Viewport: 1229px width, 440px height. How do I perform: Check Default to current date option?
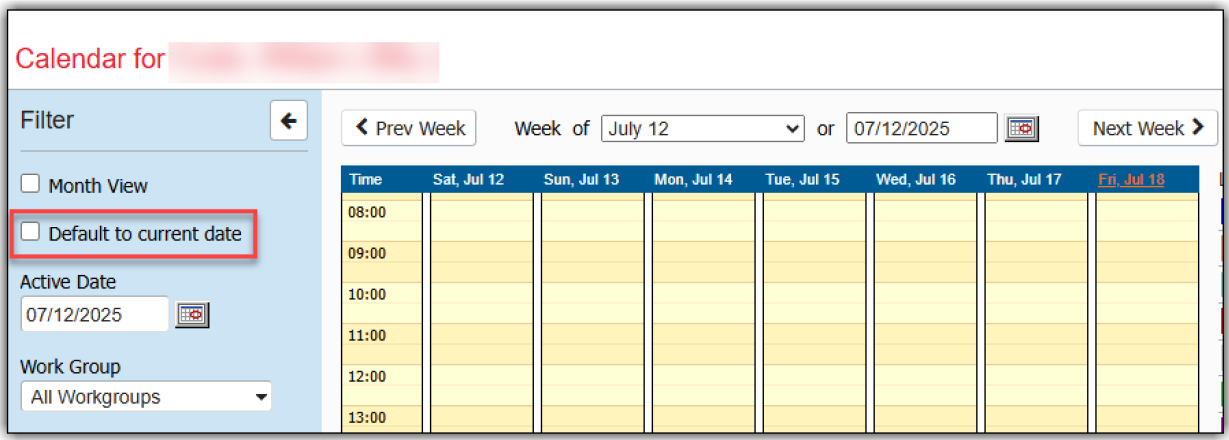point(31,232)
